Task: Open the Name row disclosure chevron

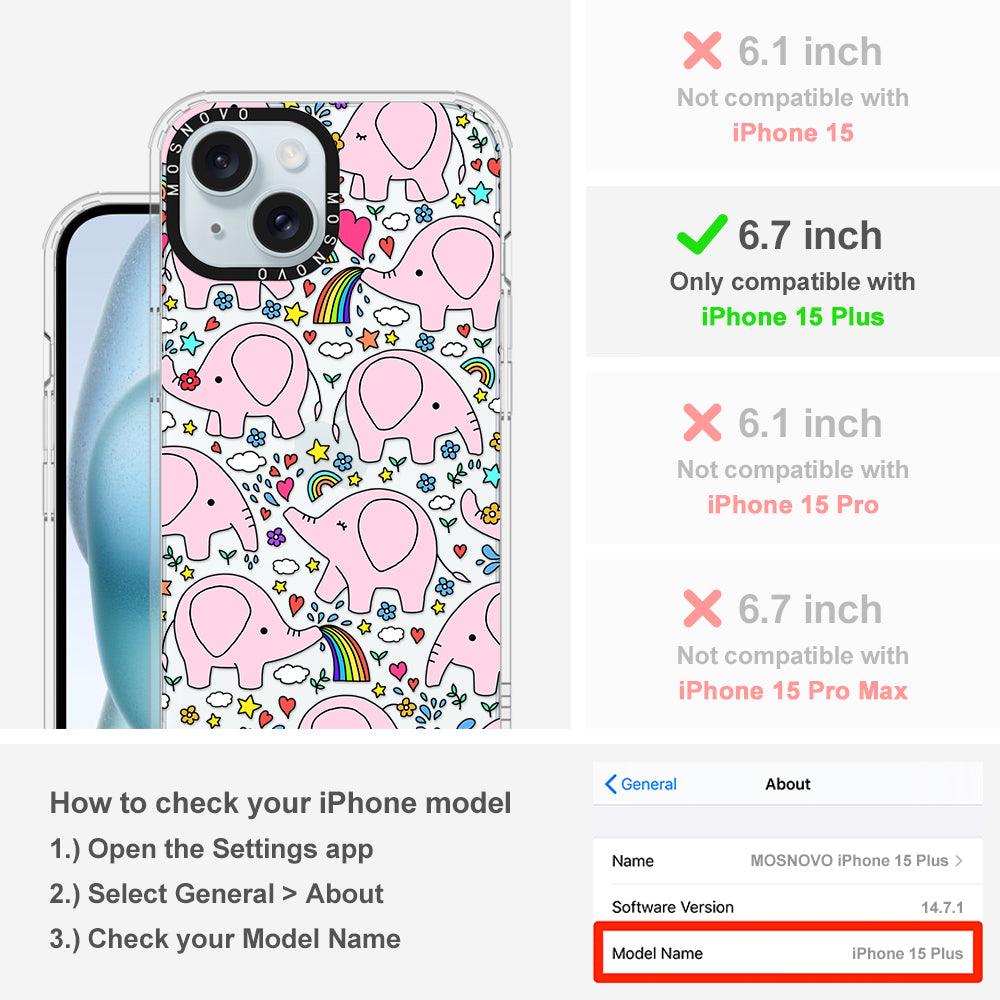Action: pyautogui.click(x=959, y=860)
